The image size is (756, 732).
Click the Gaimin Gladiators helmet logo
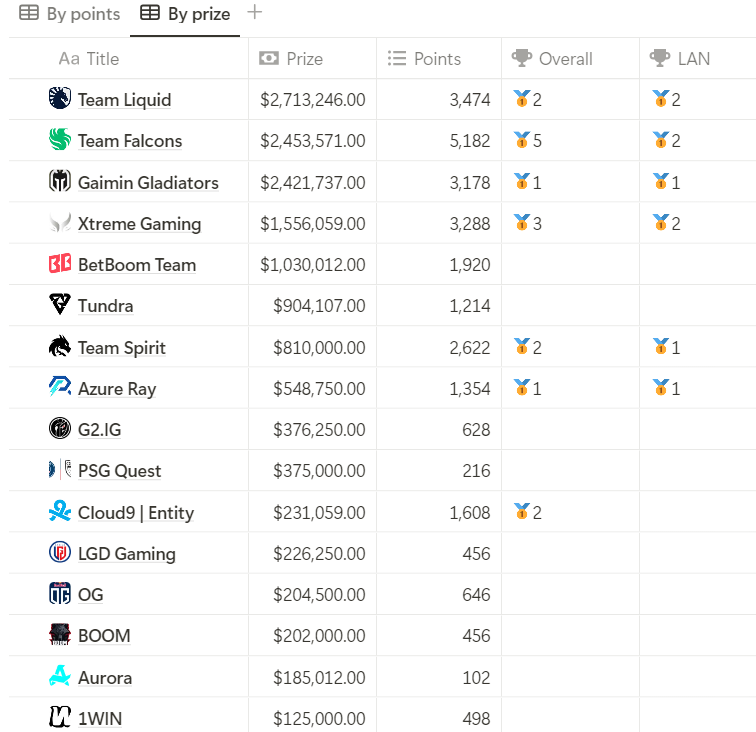point(60,181)
